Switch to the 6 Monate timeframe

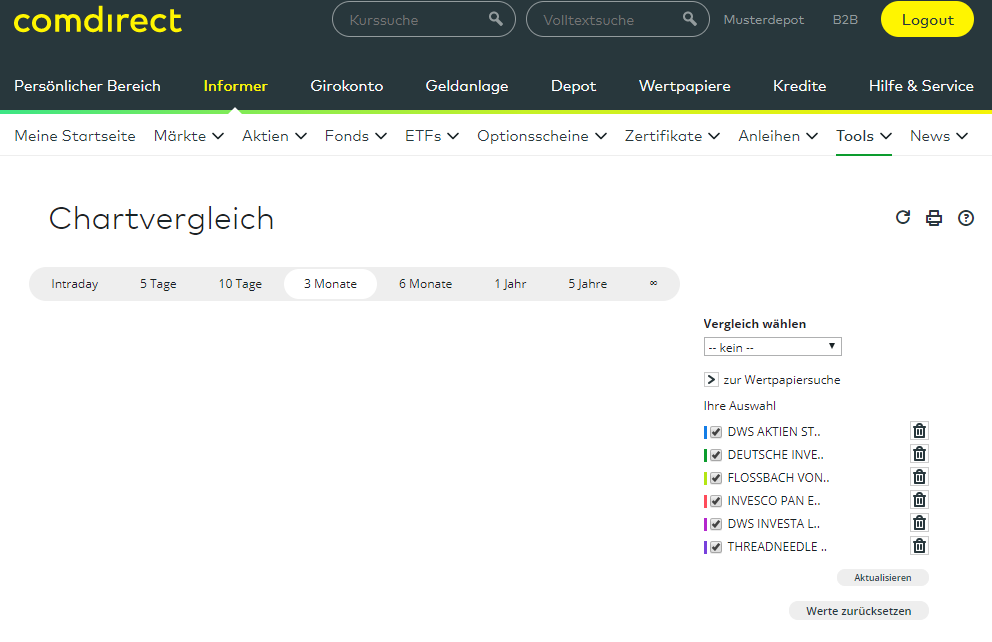point(425,284)
